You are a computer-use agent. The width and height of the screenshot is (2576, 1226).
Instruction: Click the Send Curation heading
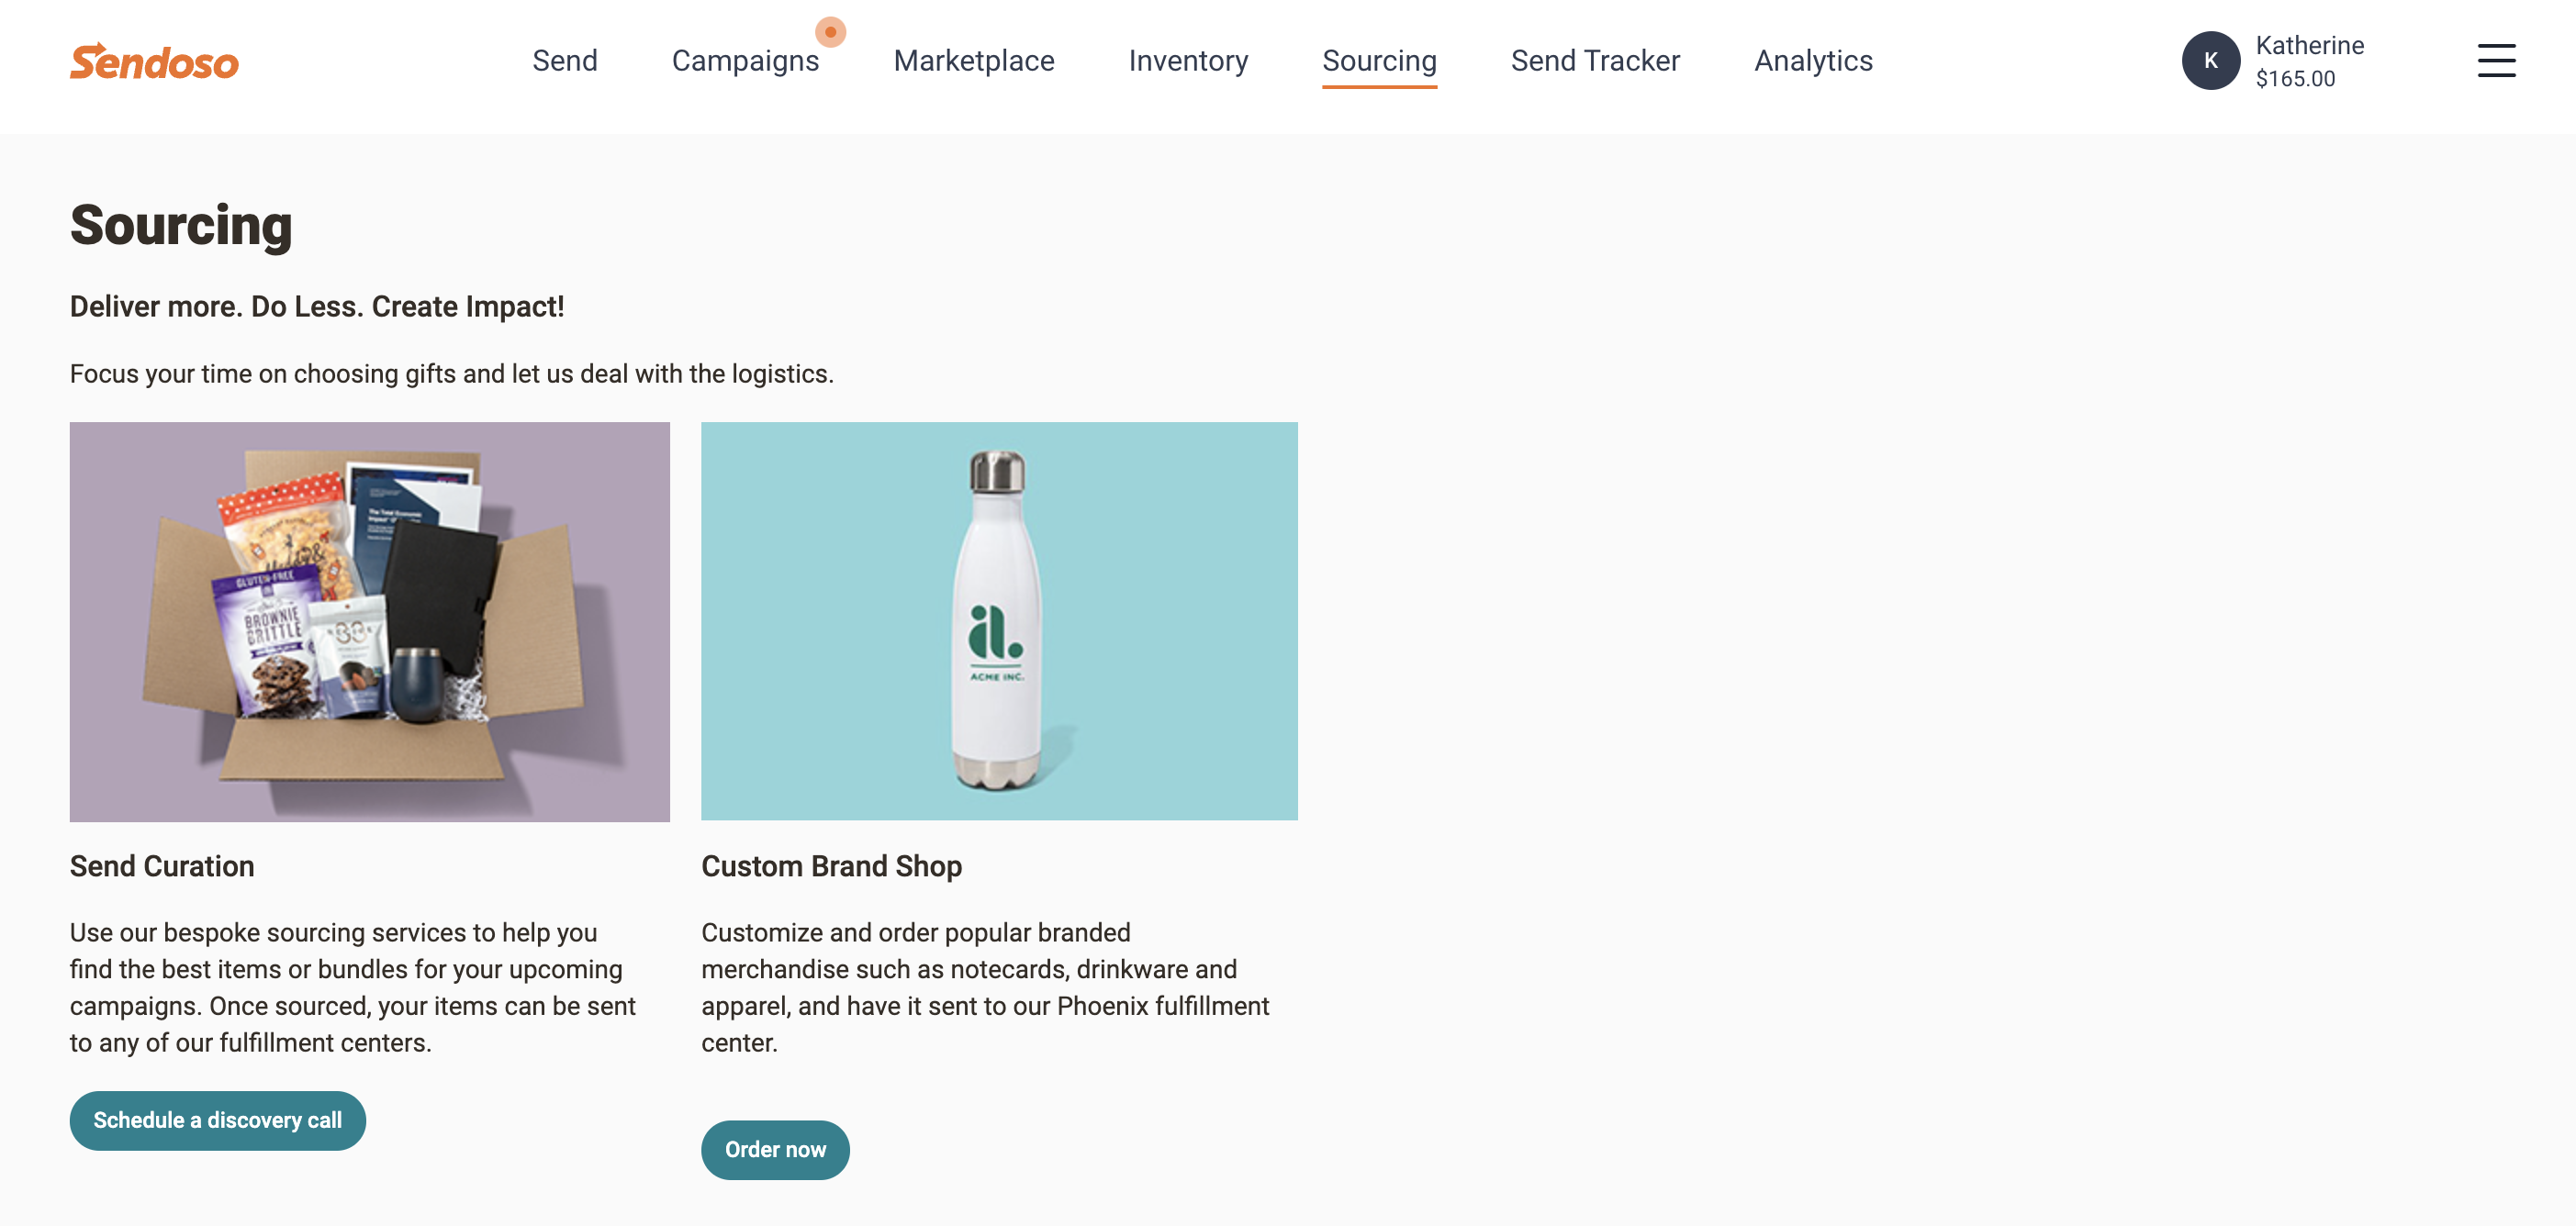[x=162, y=866]
